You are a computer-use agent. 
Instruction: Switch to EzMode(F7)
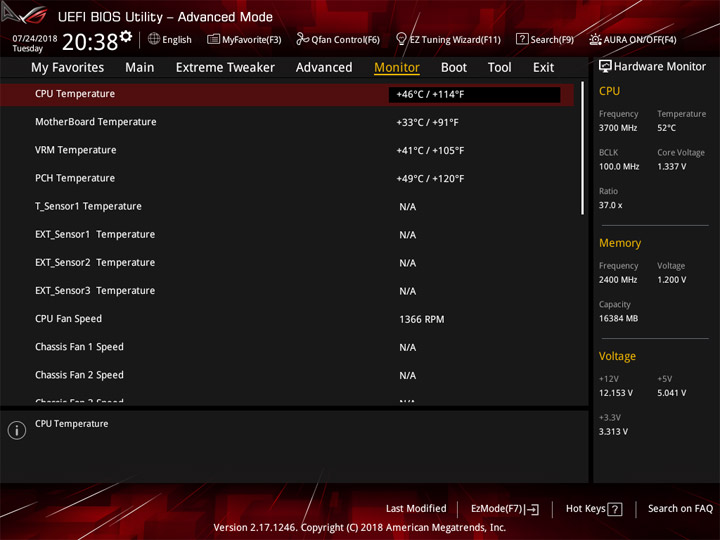(505, 509)
